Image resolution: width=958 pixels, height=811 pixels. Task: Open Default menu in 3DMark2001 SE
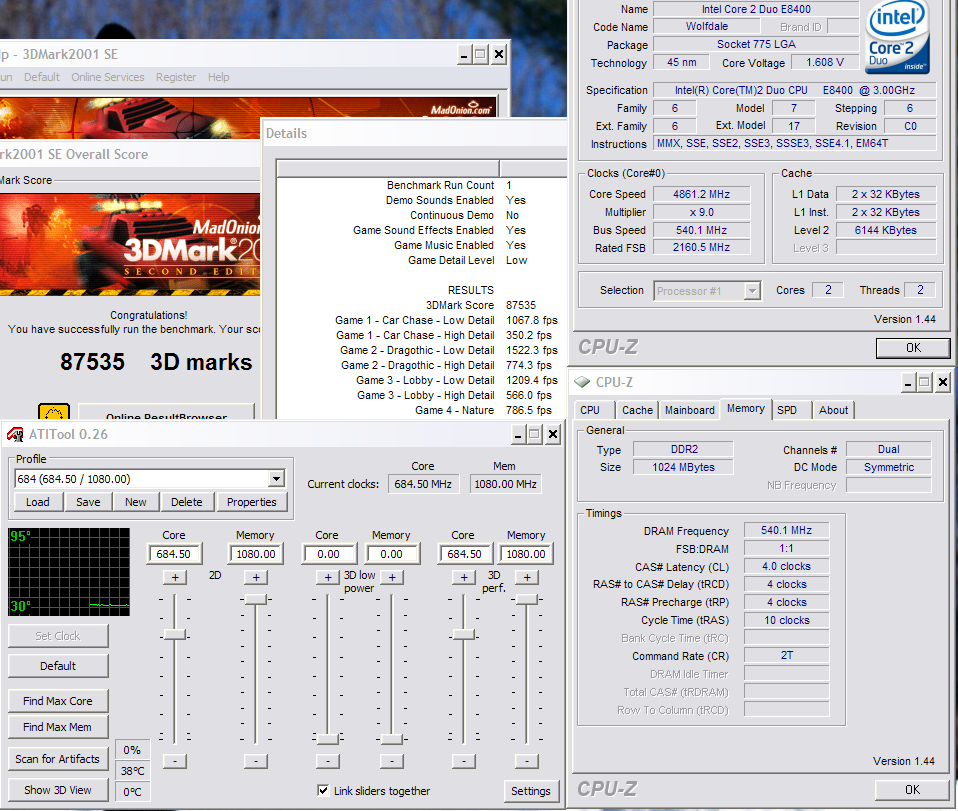coord(42,77)
